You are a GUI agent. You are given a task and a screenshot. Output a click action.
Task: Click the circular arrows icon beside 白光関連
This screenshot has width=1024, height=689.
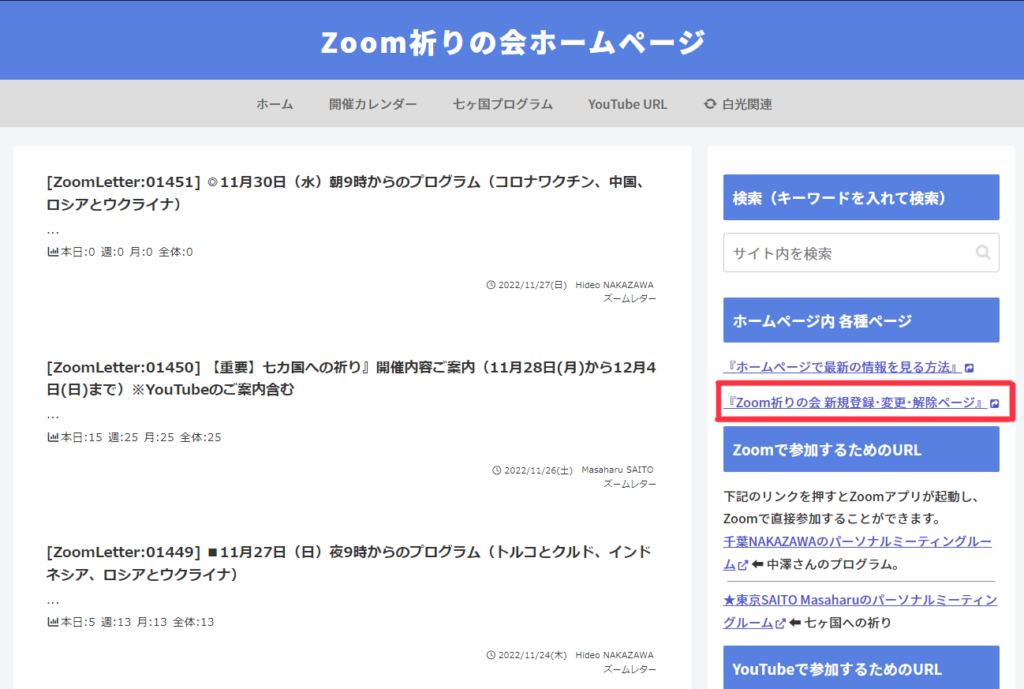coord(710,104)
